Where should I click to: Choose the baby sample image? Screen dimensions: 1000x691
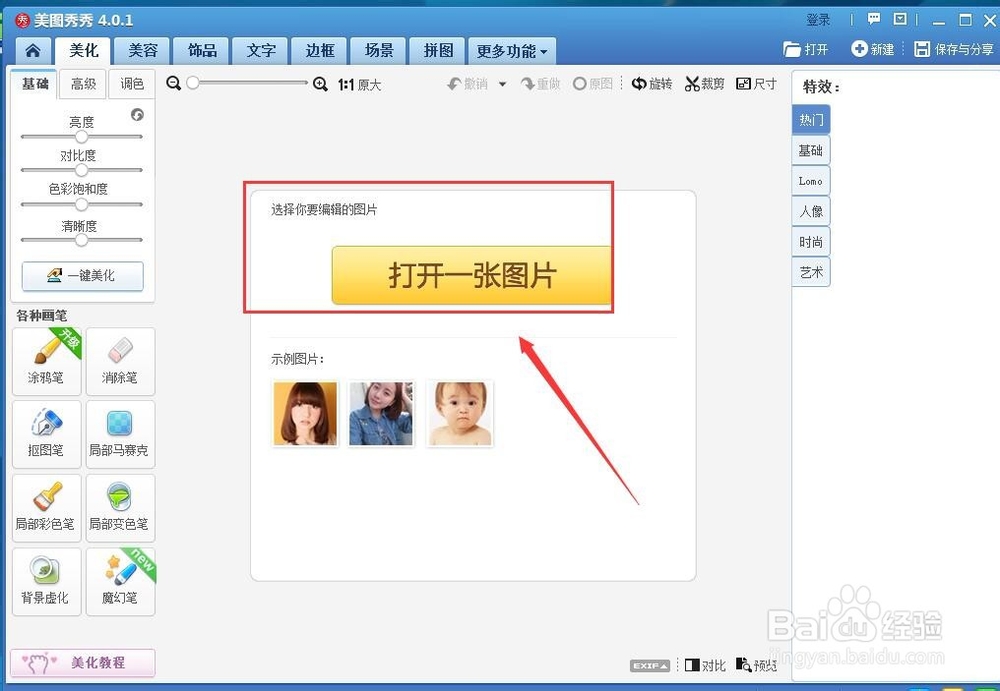click(459, 413)
